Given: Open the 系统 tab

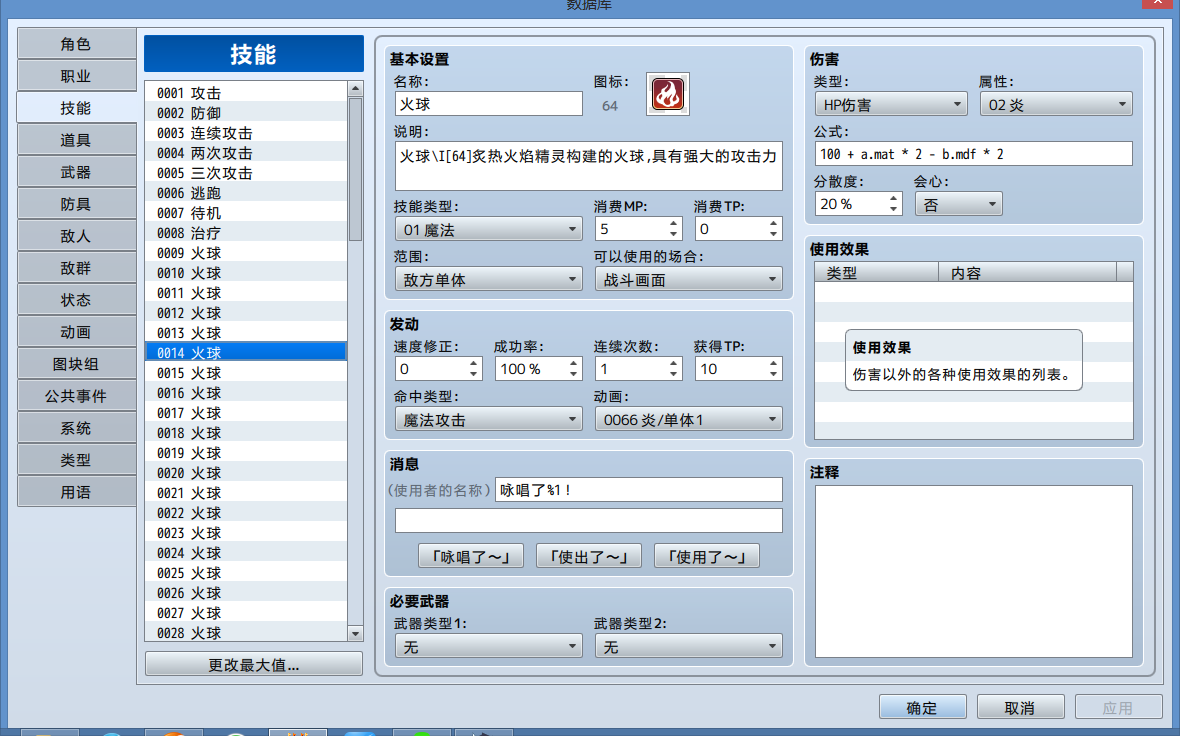Looking at the screenshot, I should tap(76, 428).
